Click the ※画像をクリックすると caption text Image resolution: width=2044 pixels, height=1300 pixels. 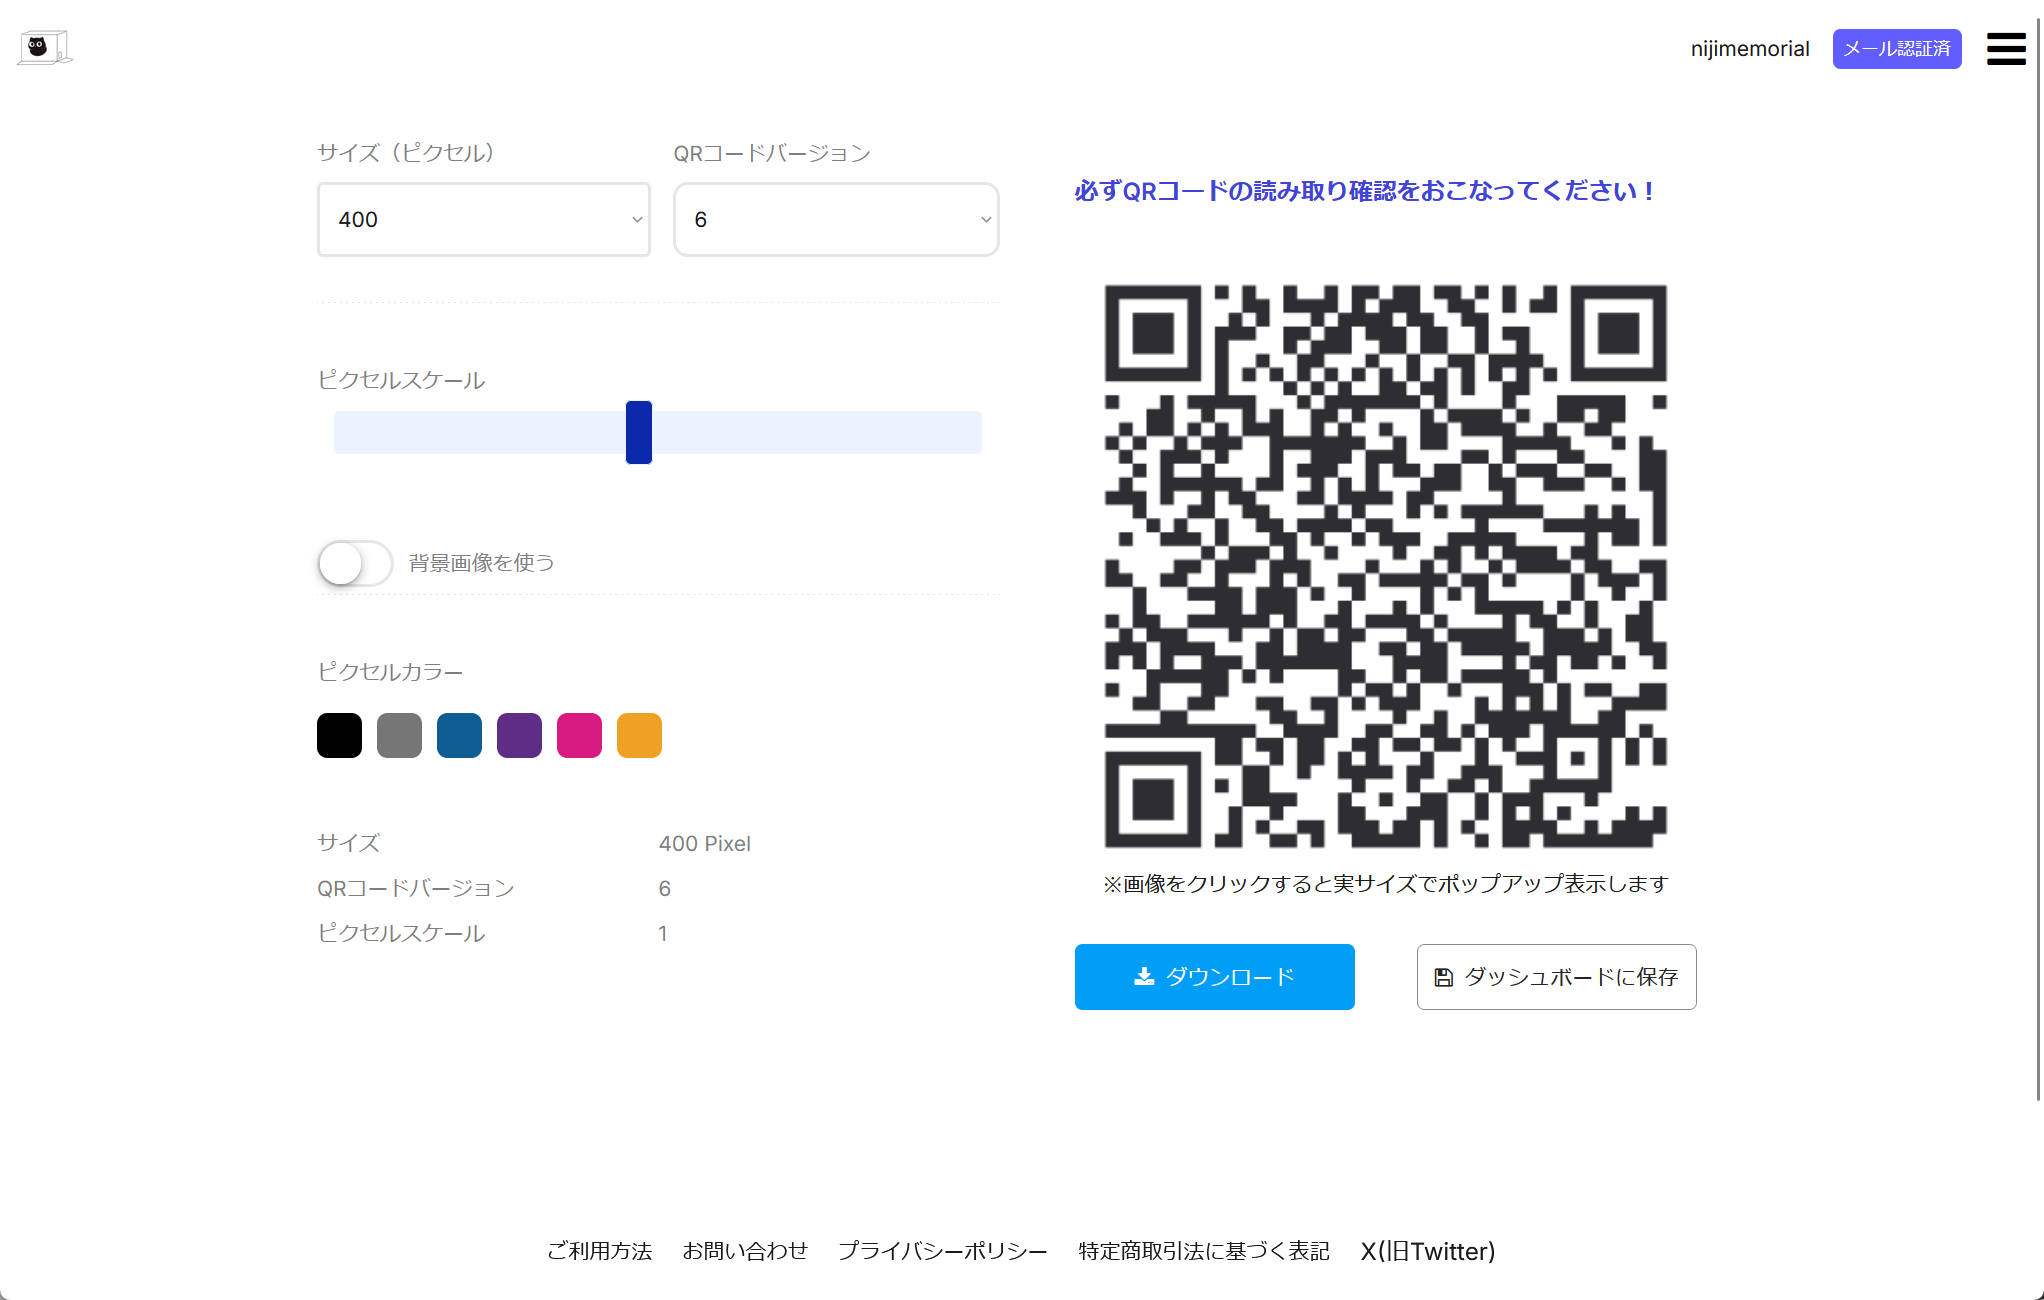click(x=1385, y=884)
